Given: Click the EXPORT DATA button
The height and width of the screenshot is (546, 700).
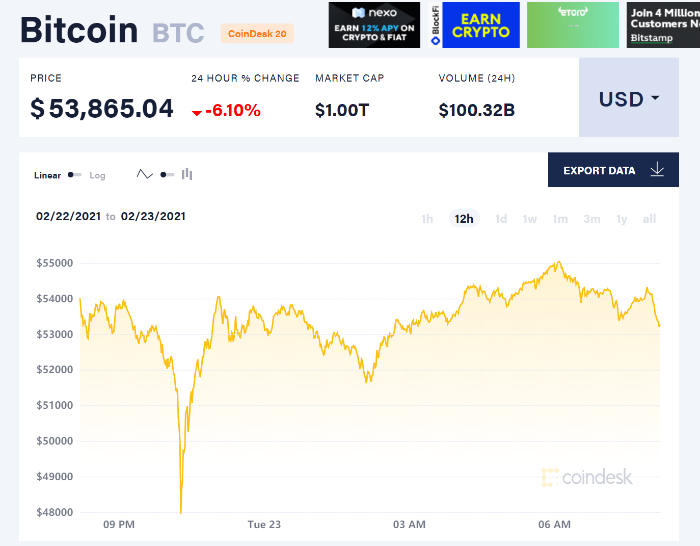Looking at the screenshot, I should point(613,170).
